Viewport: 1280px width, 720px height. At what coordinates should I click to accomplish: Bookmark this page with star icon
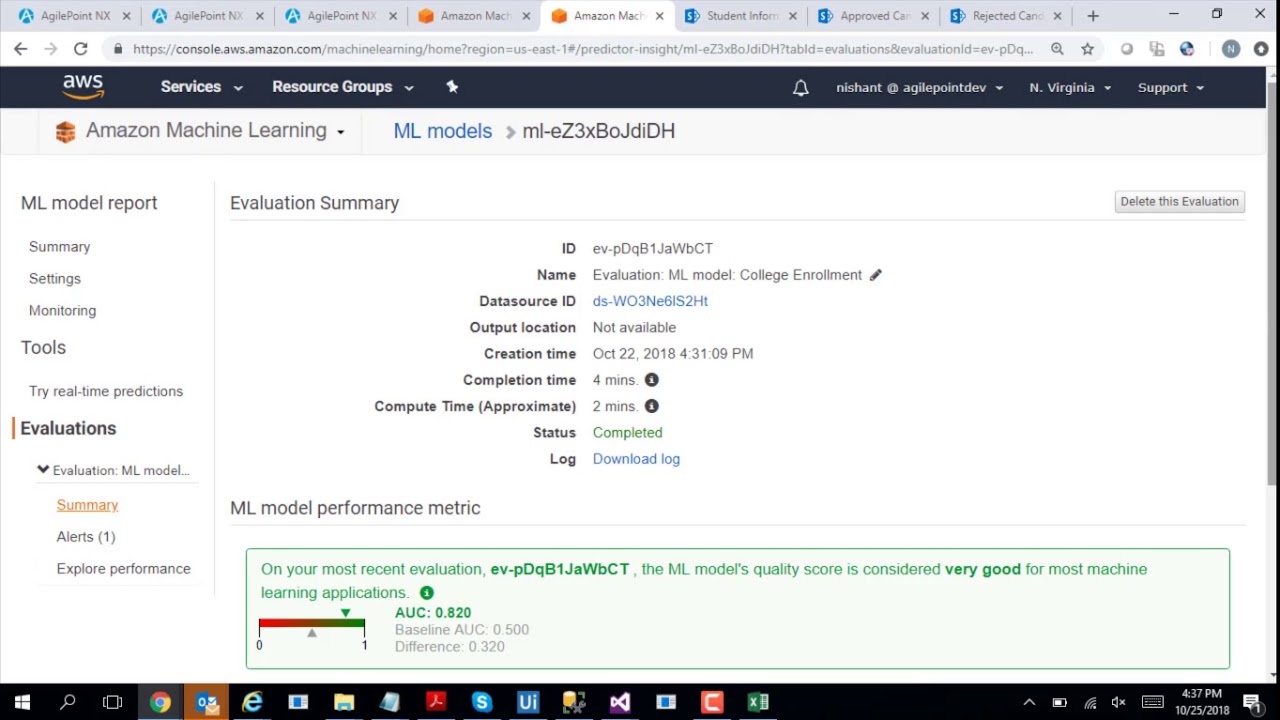click(x=1087, y=49)
